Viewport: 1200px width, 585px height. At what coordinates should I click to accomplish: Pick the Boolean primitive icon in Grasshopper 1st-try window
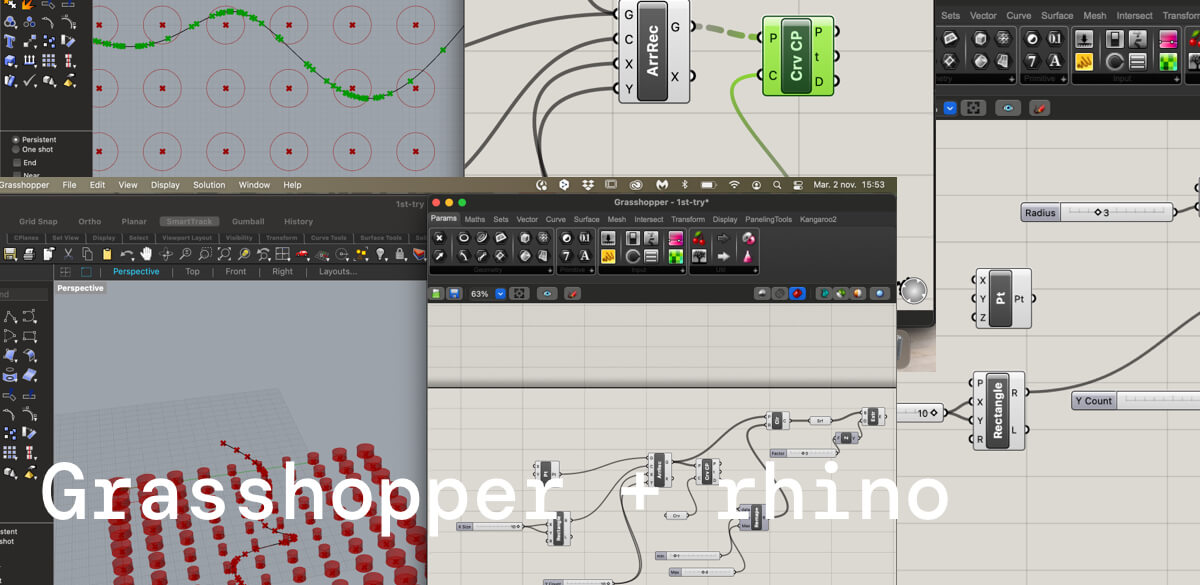pyautogui.click(x=566, y=238)
